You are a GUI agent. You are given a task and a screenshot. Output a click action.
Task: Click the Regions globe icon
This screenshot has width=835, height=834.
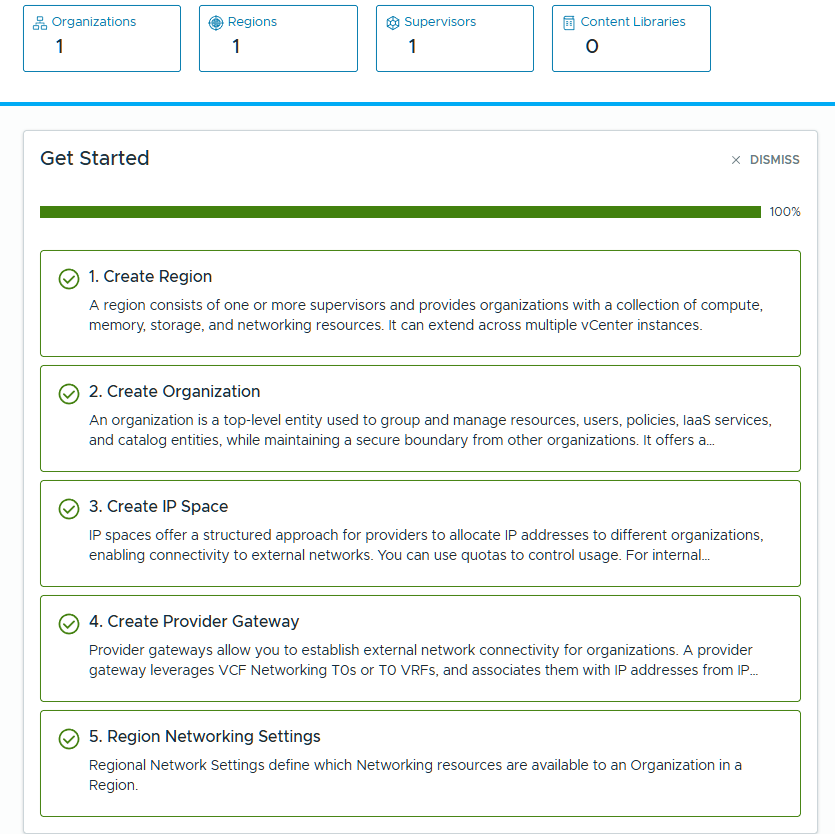point(216,23)
